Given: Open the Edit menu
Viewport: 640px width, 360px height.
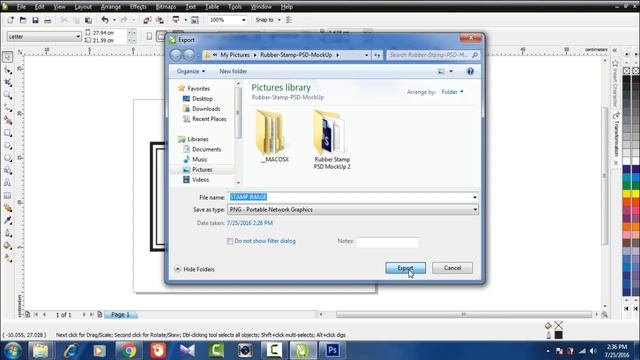Looking at the screenshot, I should click(40, 7).
